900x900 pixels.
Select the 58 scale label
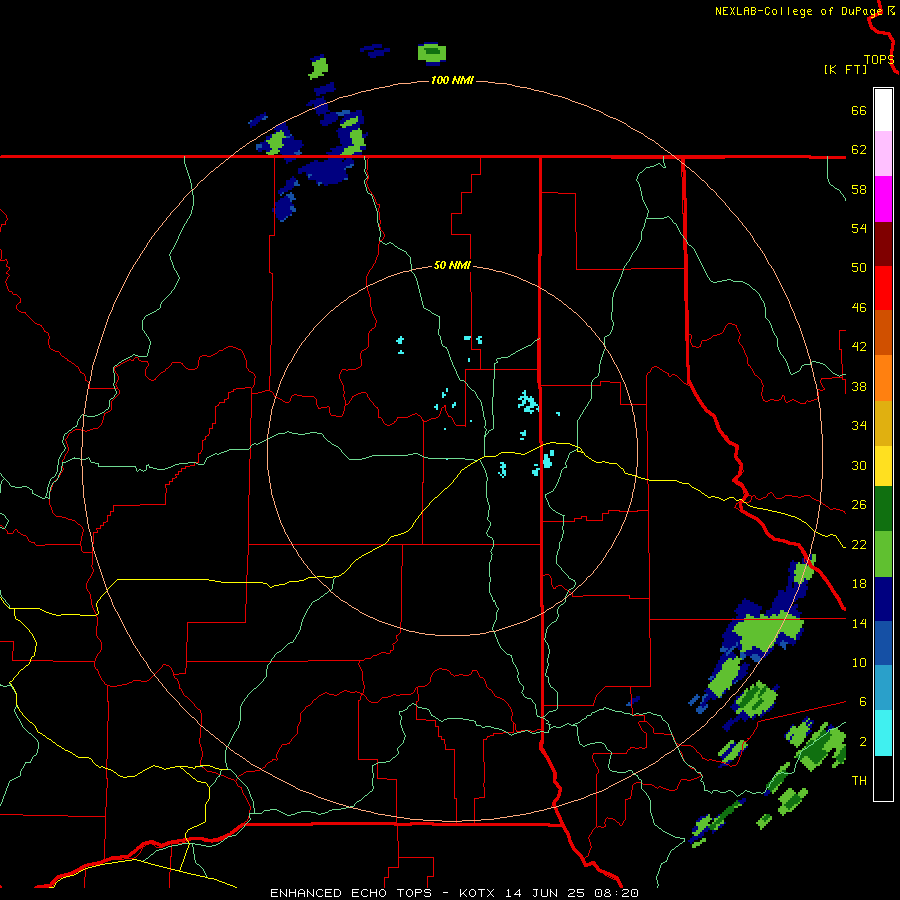[859, 189]
